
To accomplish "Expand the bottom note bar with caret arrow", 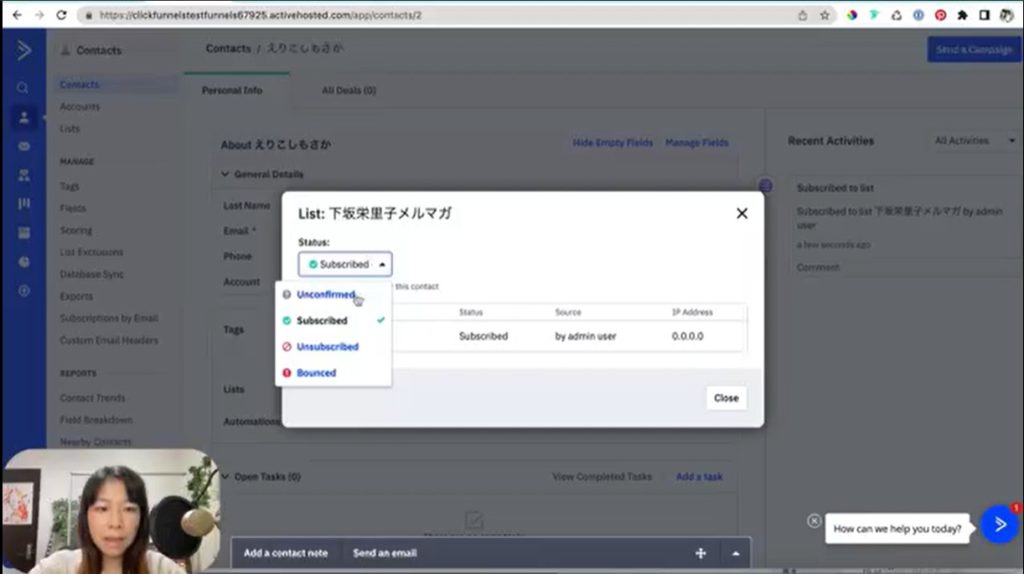I will [736, 553].
